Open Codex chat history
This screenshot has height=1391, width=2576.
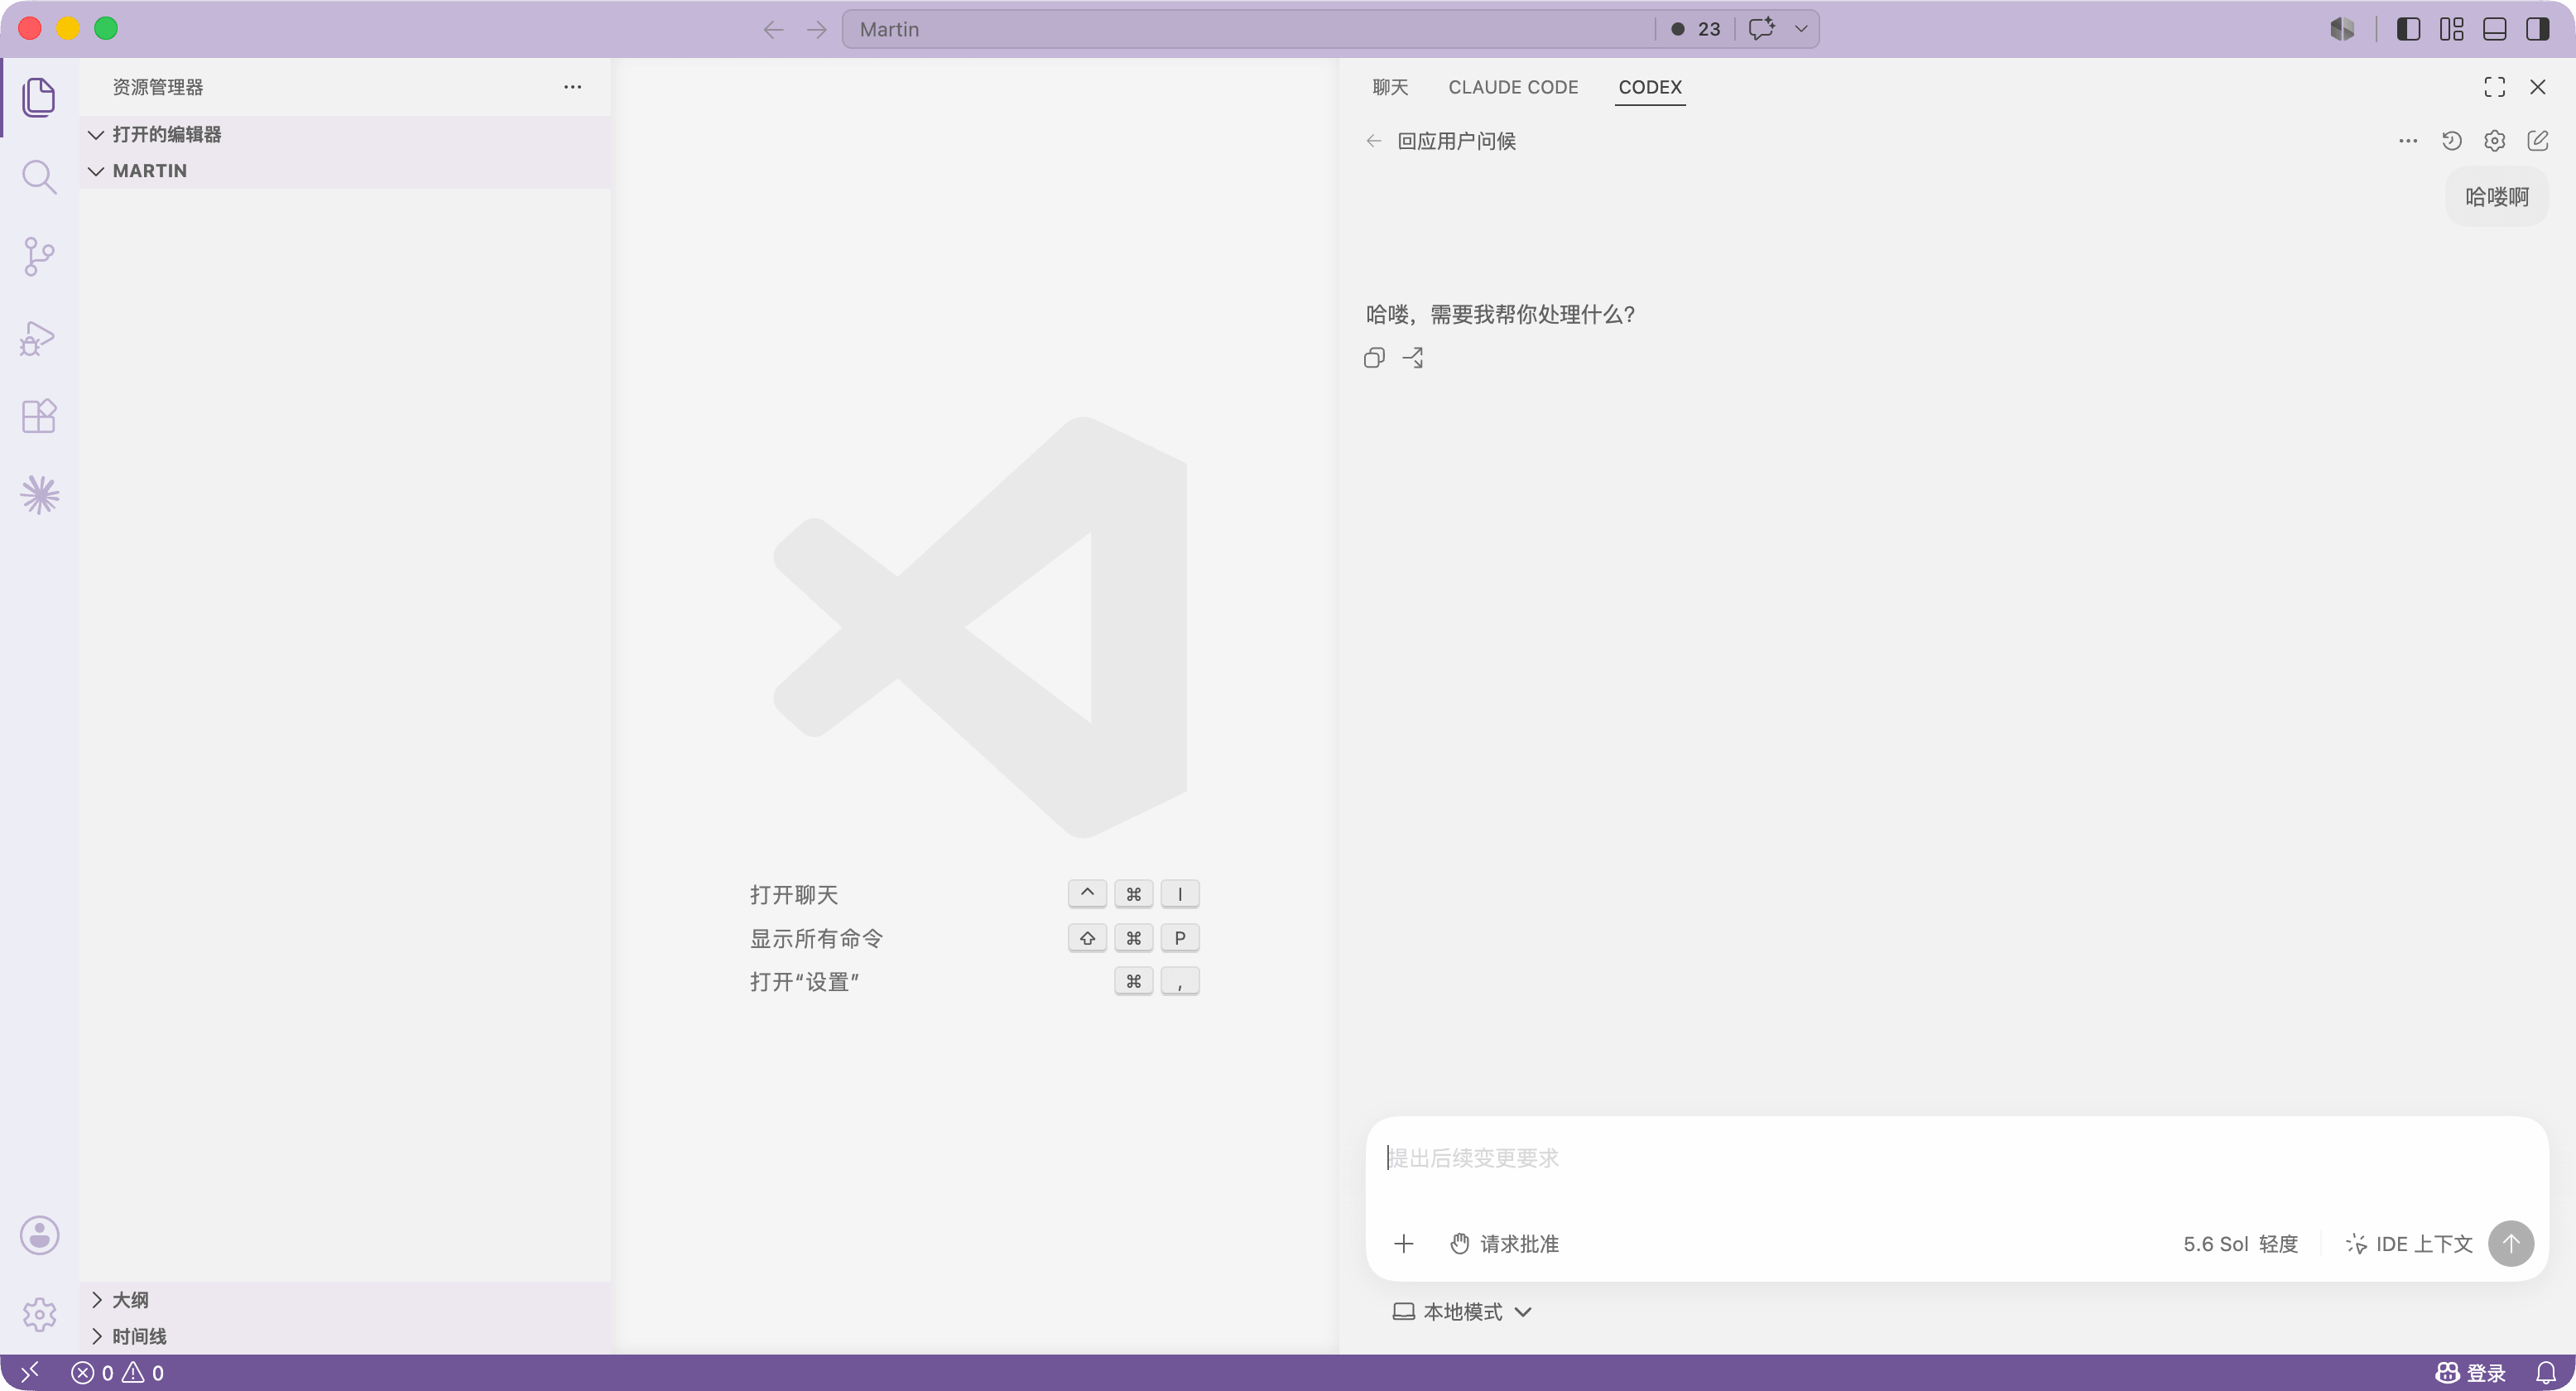pos(2451,141)
